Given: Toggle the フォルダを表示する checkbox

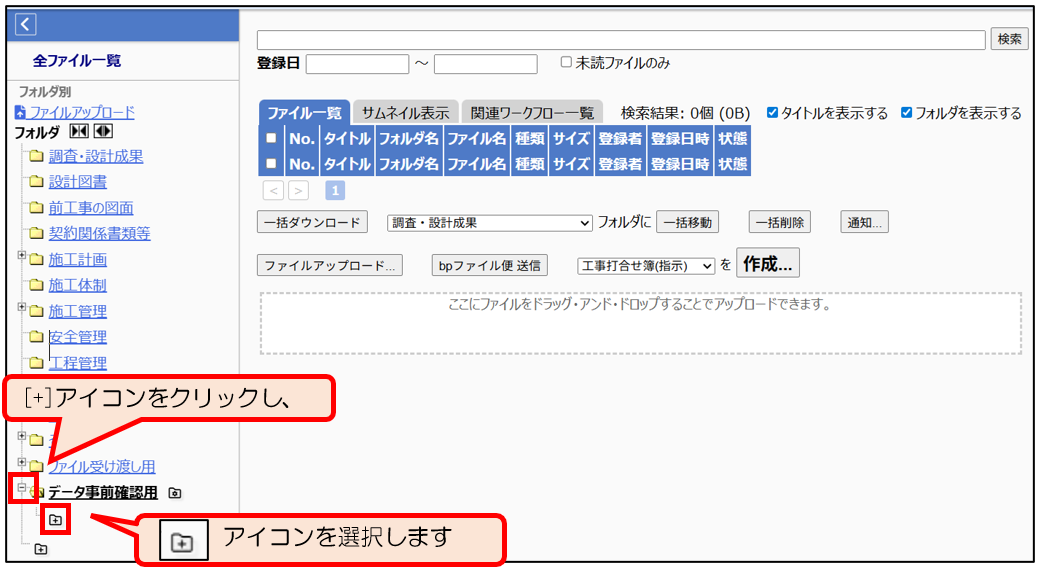Looking at the screenshot, I should [x=906, y=113].
